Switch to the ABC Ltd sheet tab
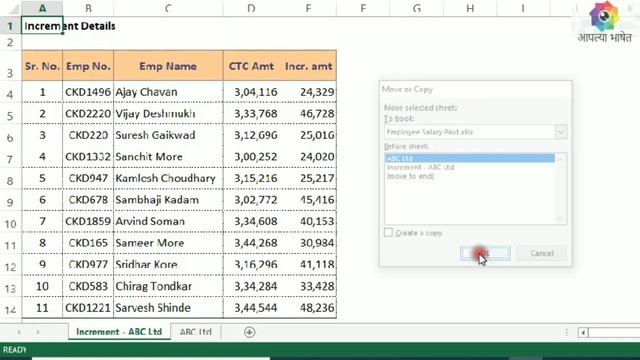Screen dimensions: 640x360 coord(196,332)
